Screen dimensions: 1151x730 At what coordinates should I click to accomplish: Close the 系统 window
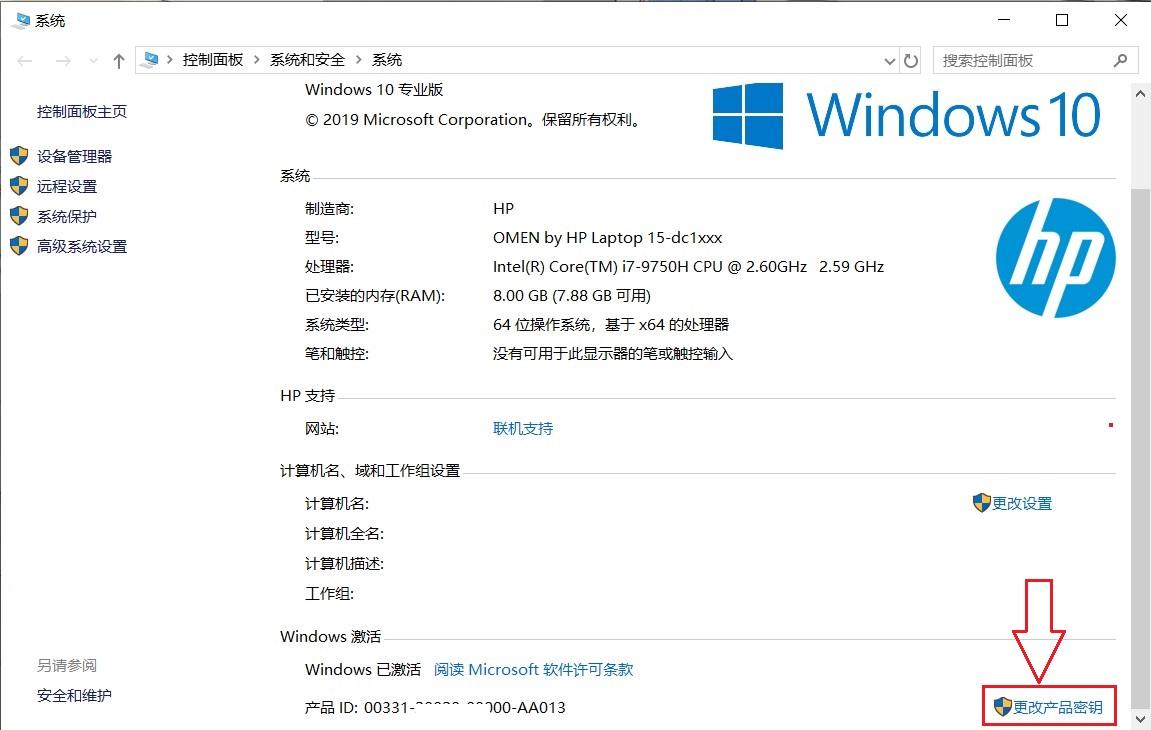[1121, 20]
